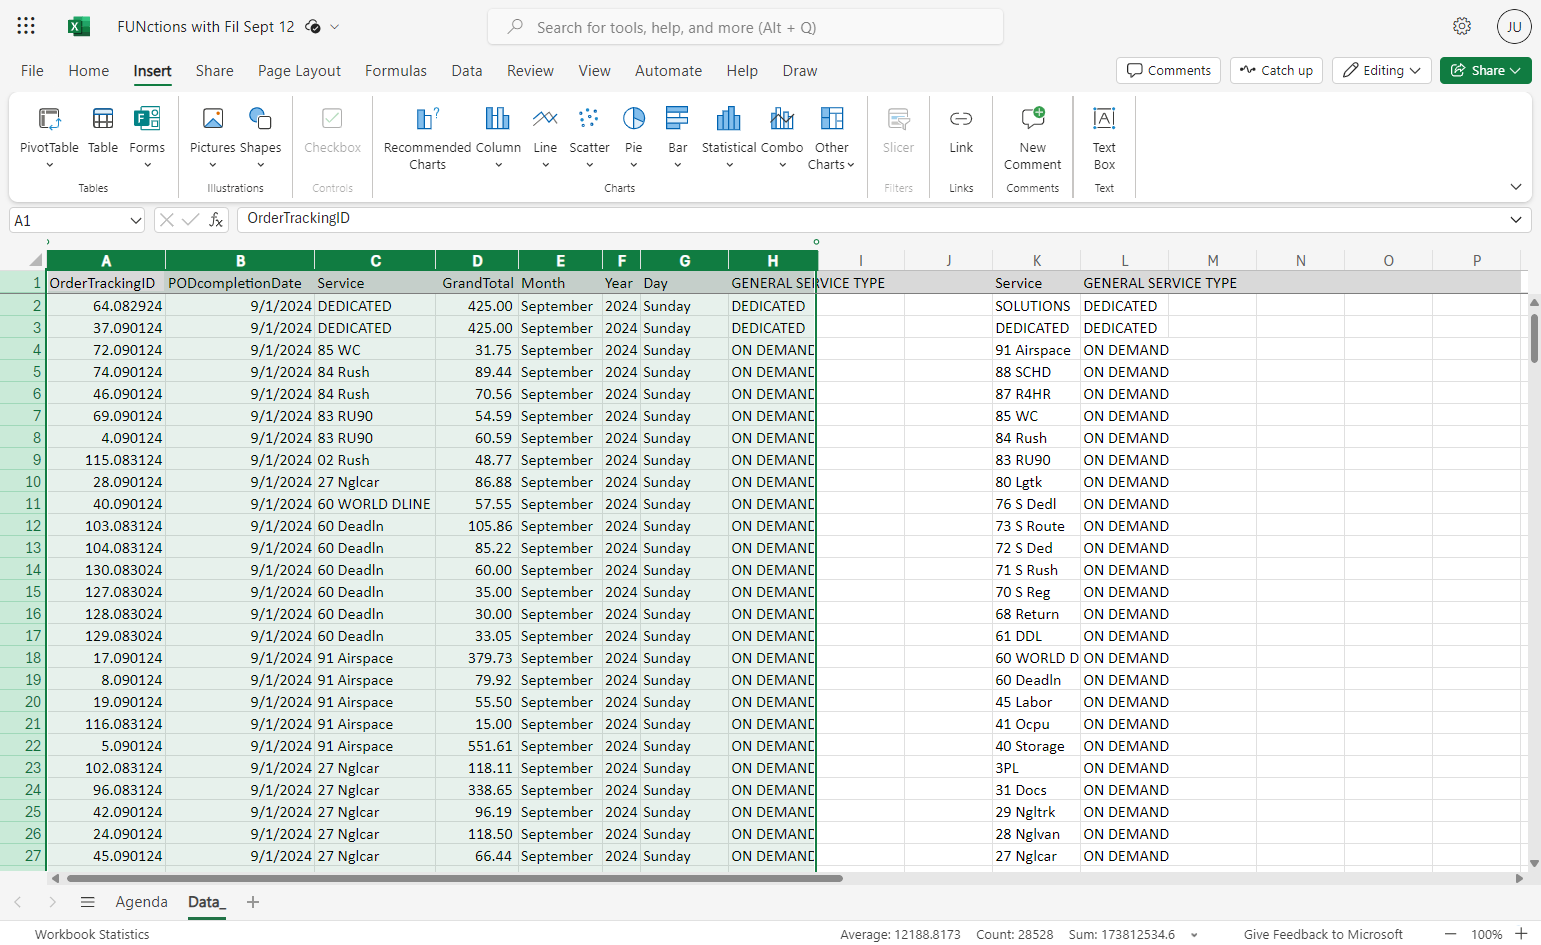1541x945 pixels.
Task: Insert a Bar chart
Action: click(x=678, y=137)
